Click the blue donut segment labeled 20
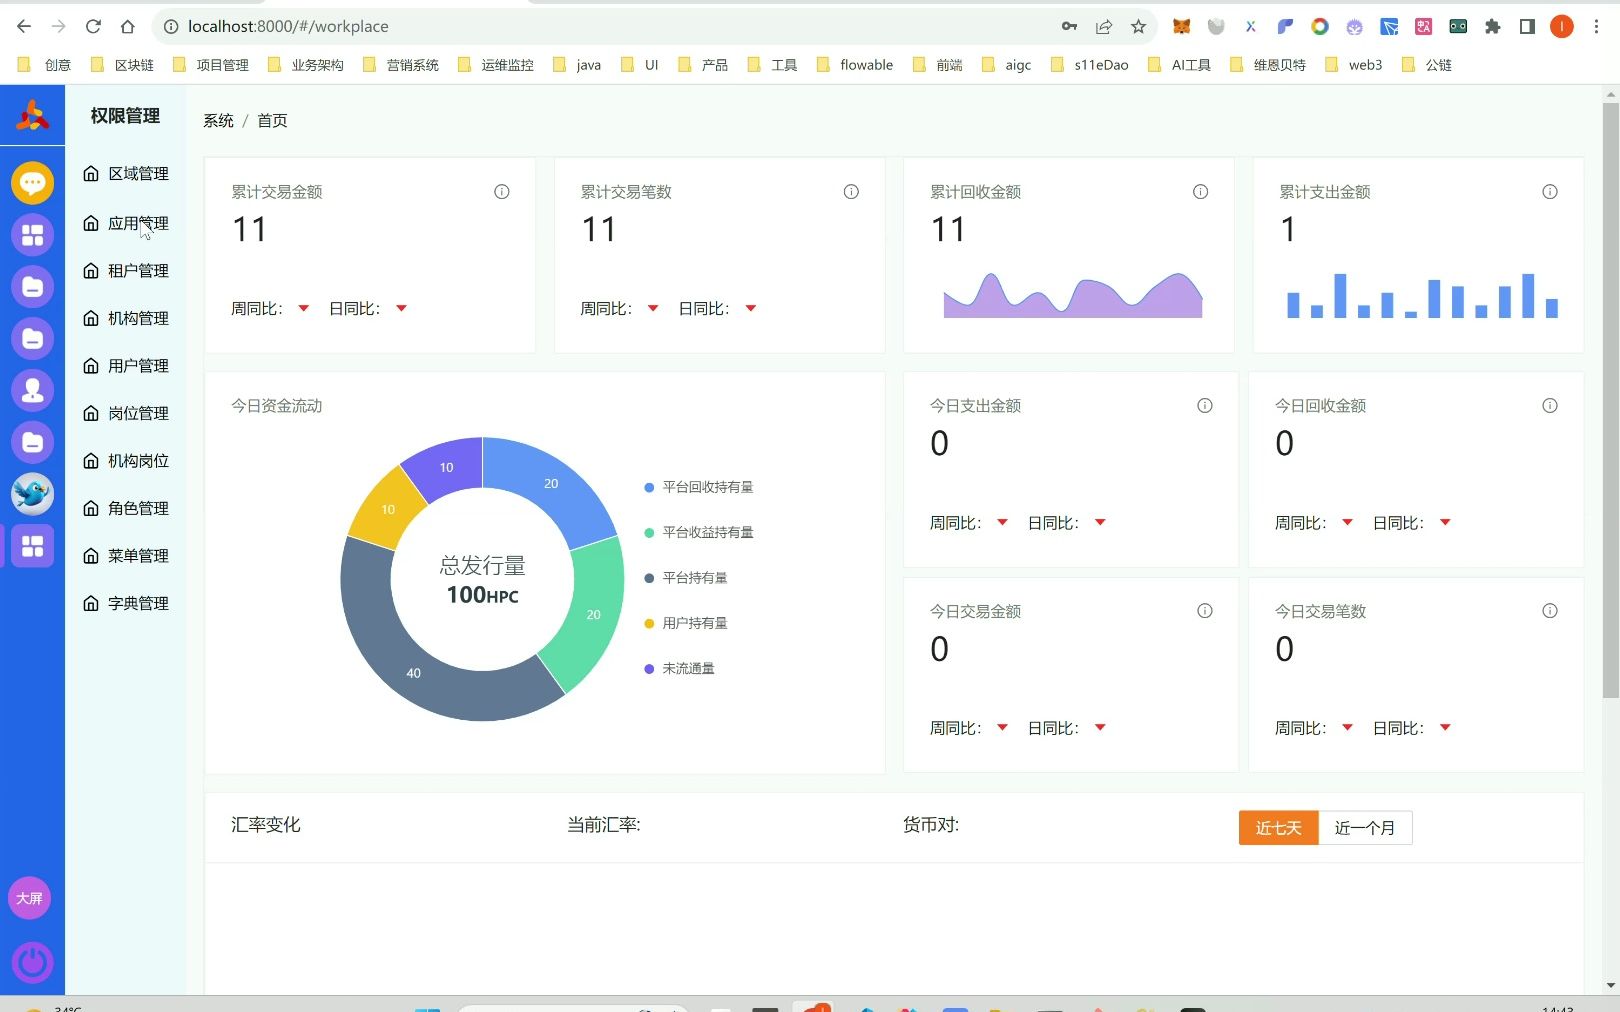Image resolution: width=1620 pixels, height=1012 pixels. (551, 484)
